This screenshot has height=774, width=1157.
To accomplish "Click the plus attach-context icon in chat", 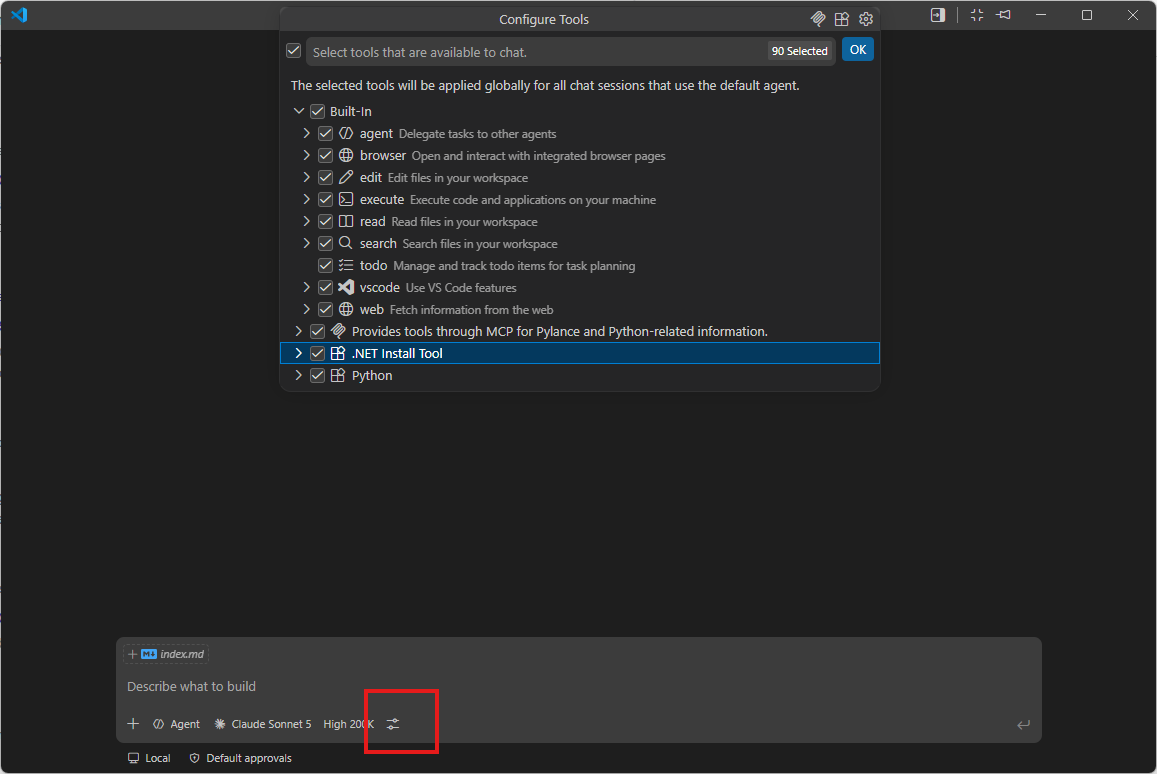I will tap(133, 724).
